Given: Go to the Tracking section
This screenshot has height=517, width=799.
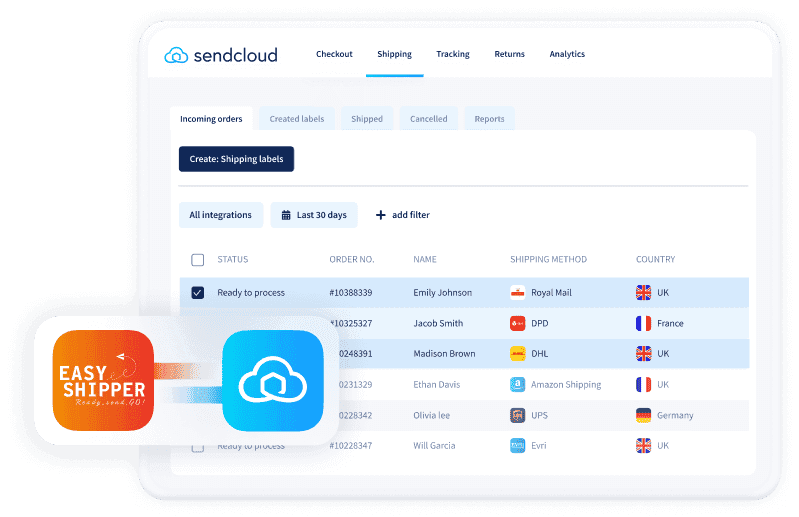Looking at the screenshot, I should [x=453, y=54].
